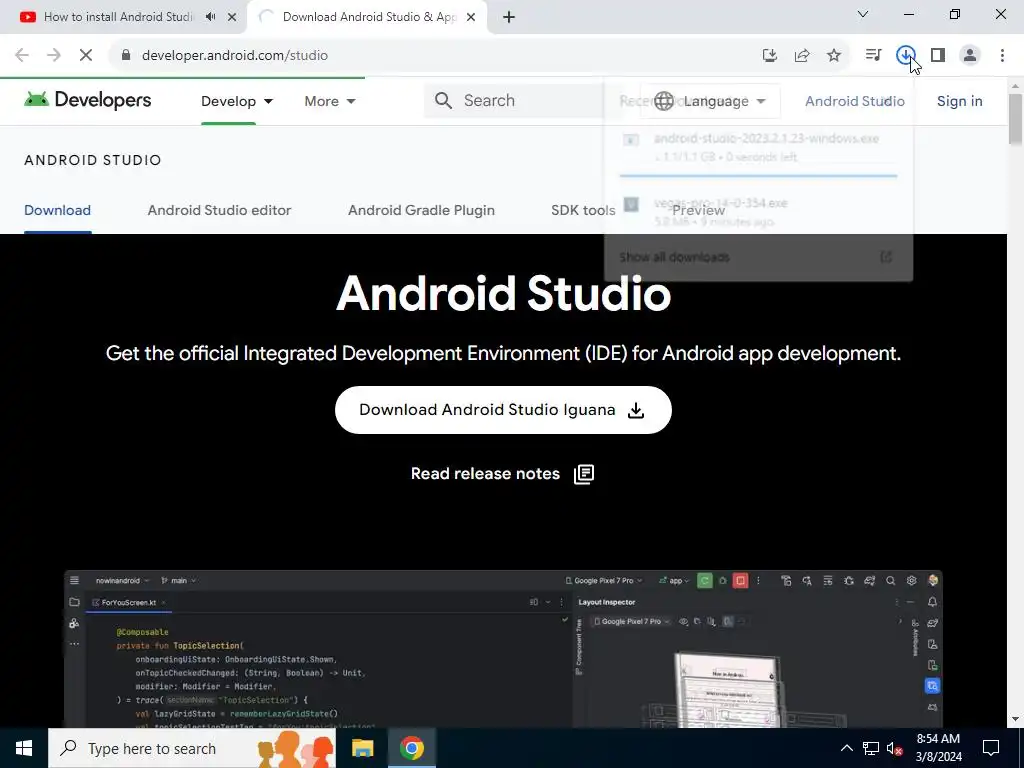Click the Sign in link
This screenshot has height=768, width=1024.
coord(959,101)
